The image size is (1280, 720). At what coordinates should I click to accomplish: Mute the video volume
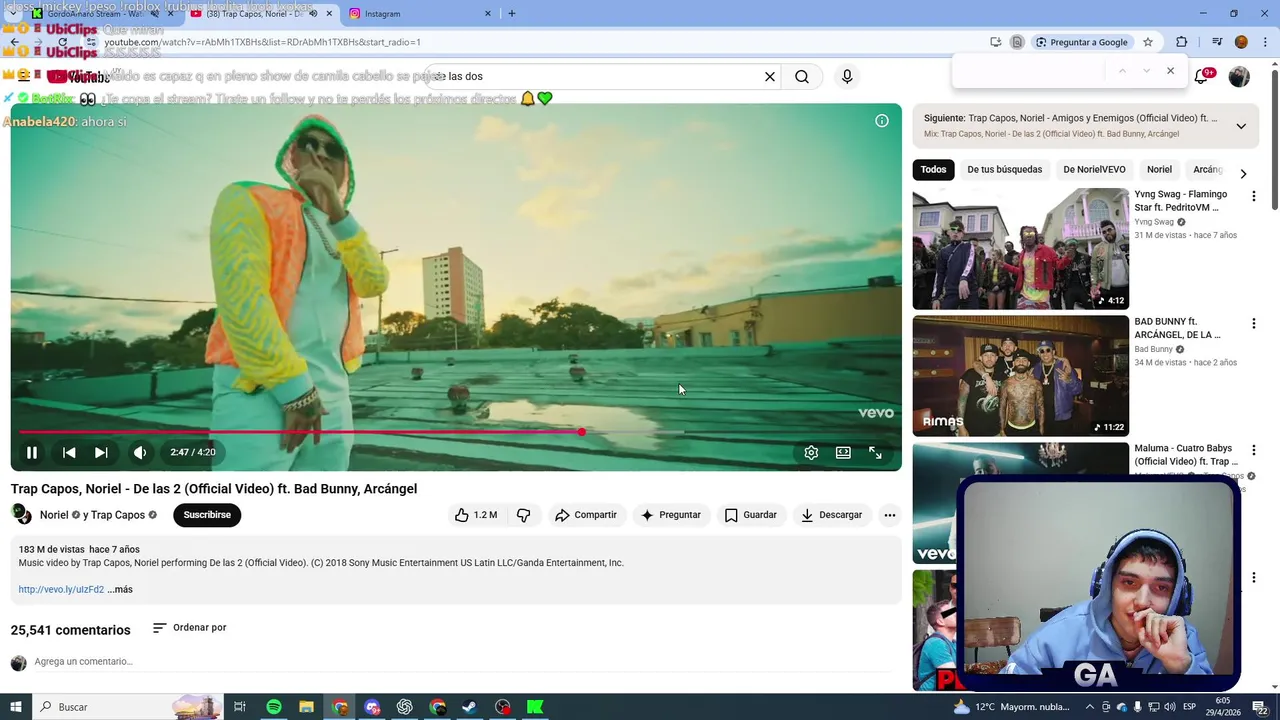pos(140,453)
